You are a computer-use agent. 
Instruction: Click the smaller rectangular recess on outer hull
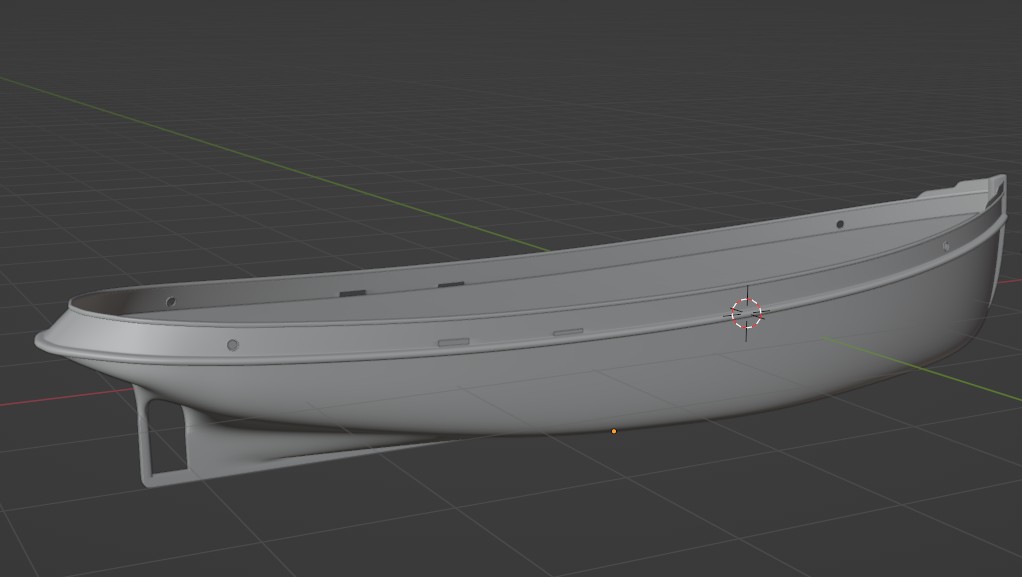click(568, 332)
